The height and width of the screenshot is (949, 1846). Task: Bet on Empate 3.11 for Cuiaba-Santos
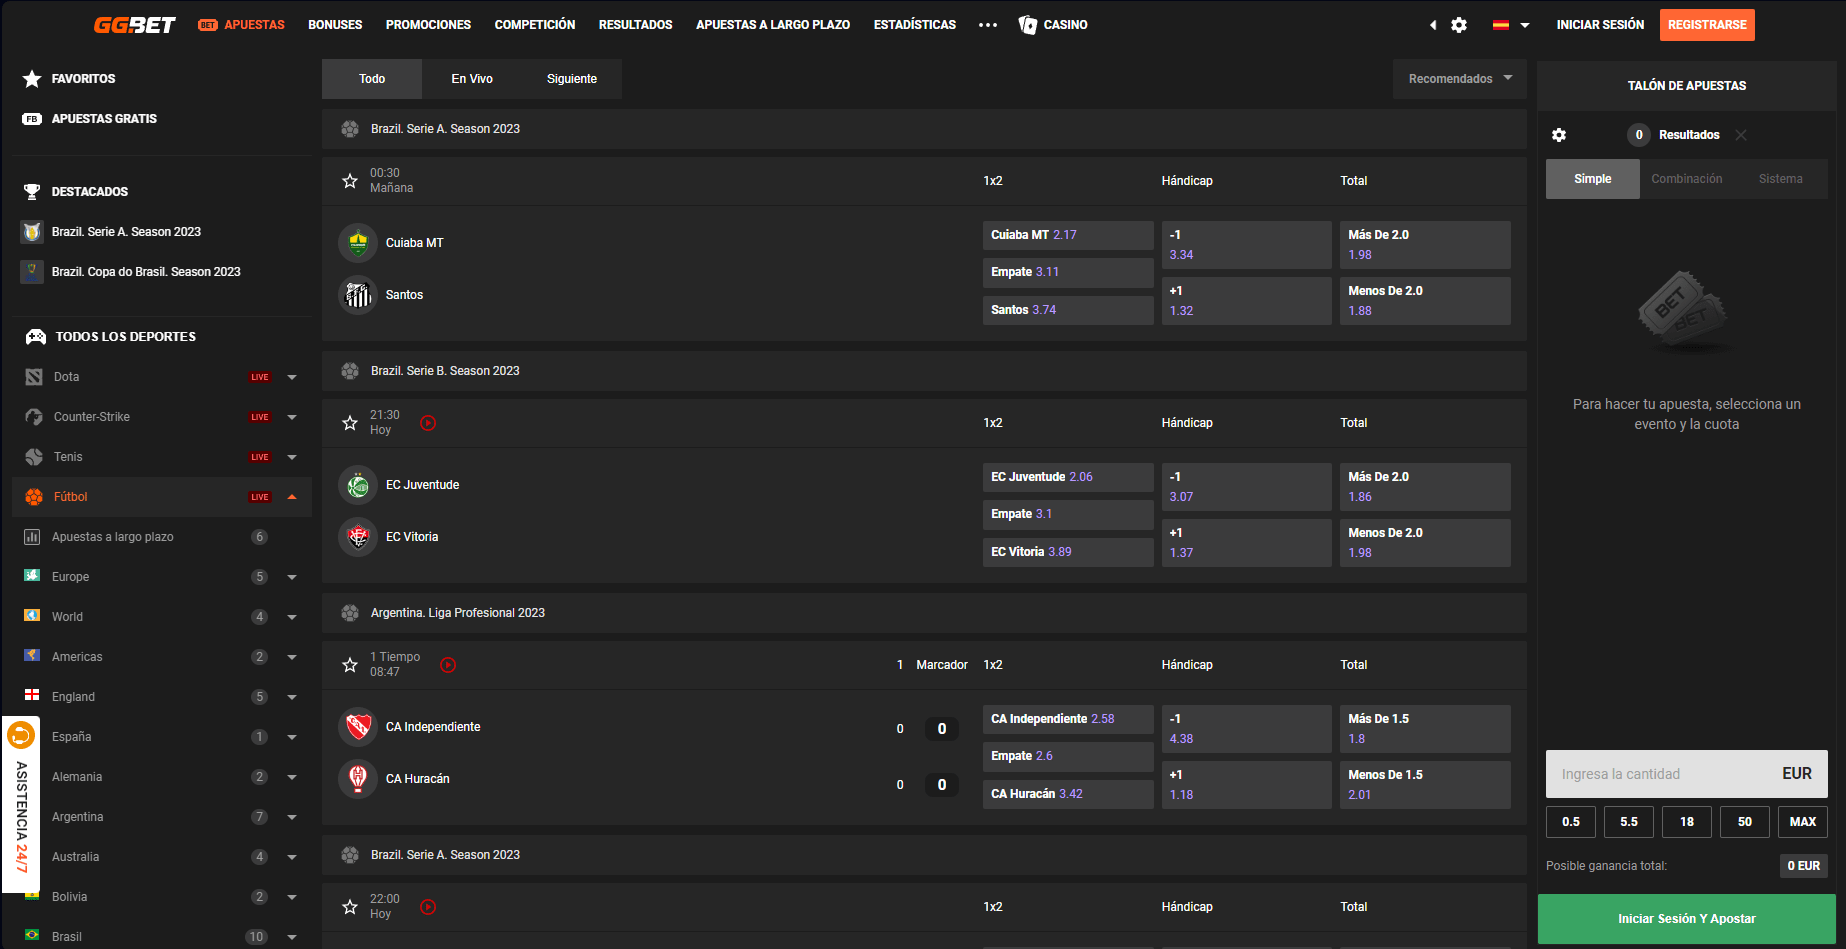(1067, 272)
